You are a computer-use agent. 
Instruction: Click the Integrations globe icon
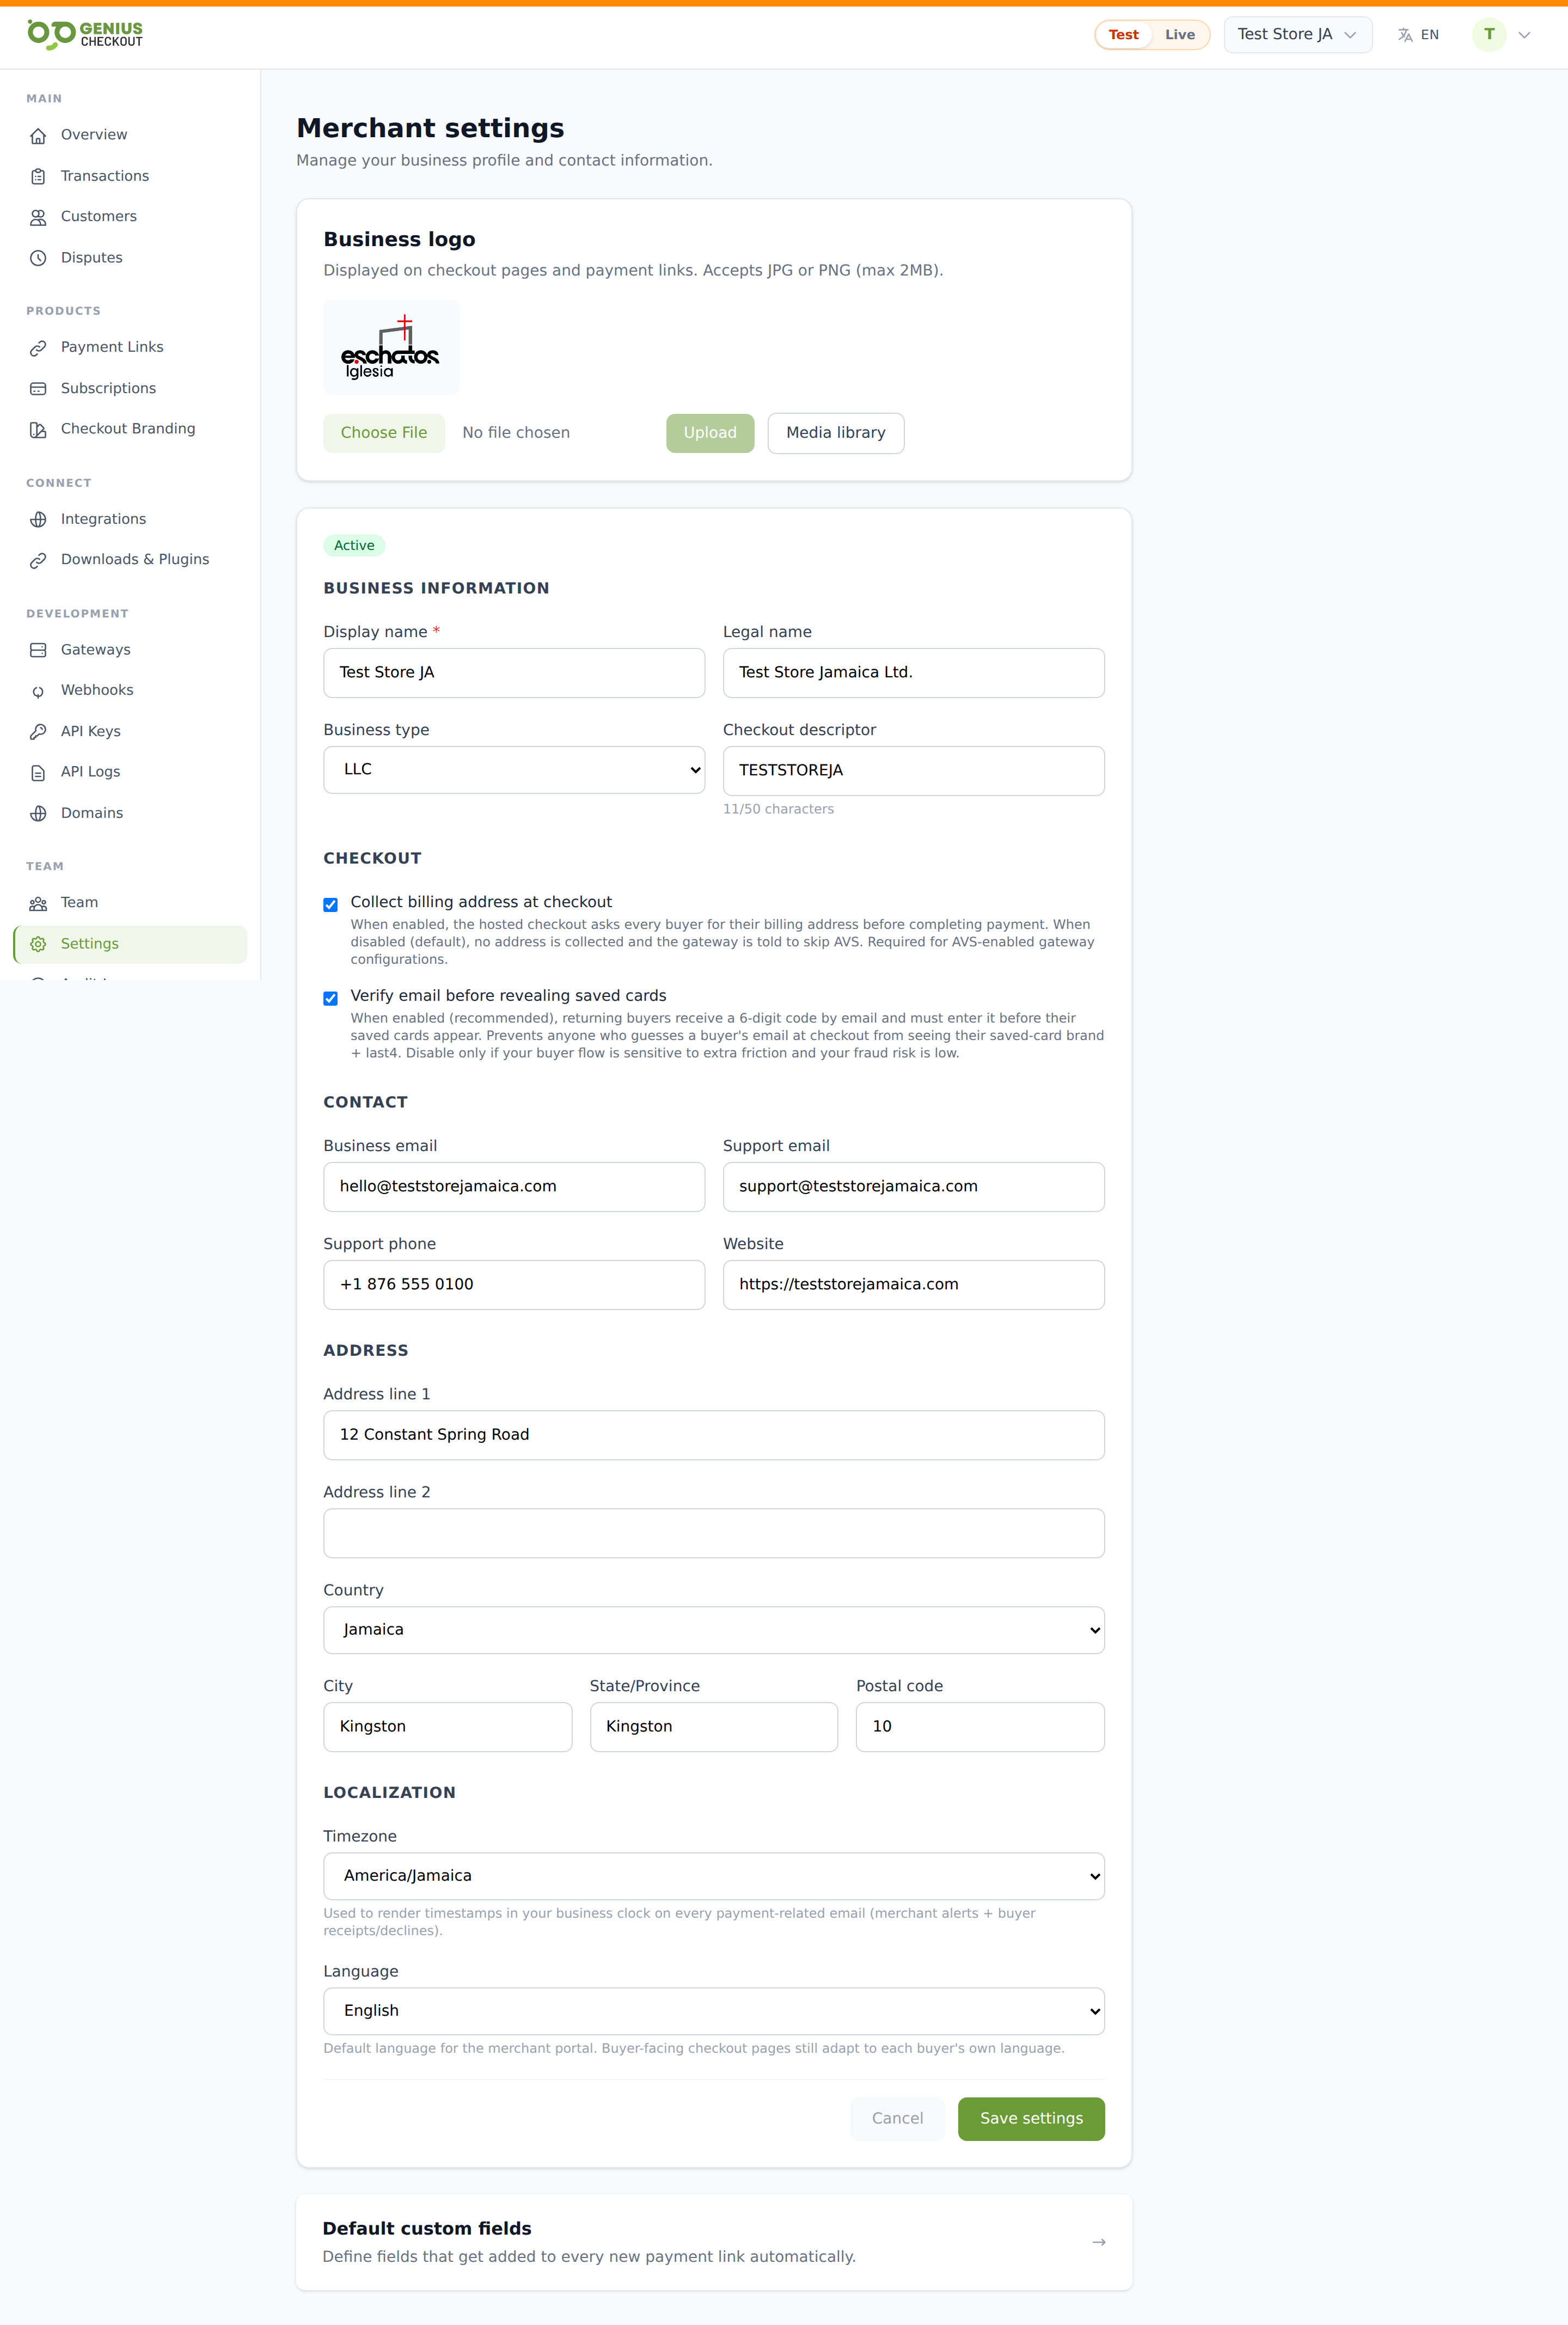tap(38, 519)
